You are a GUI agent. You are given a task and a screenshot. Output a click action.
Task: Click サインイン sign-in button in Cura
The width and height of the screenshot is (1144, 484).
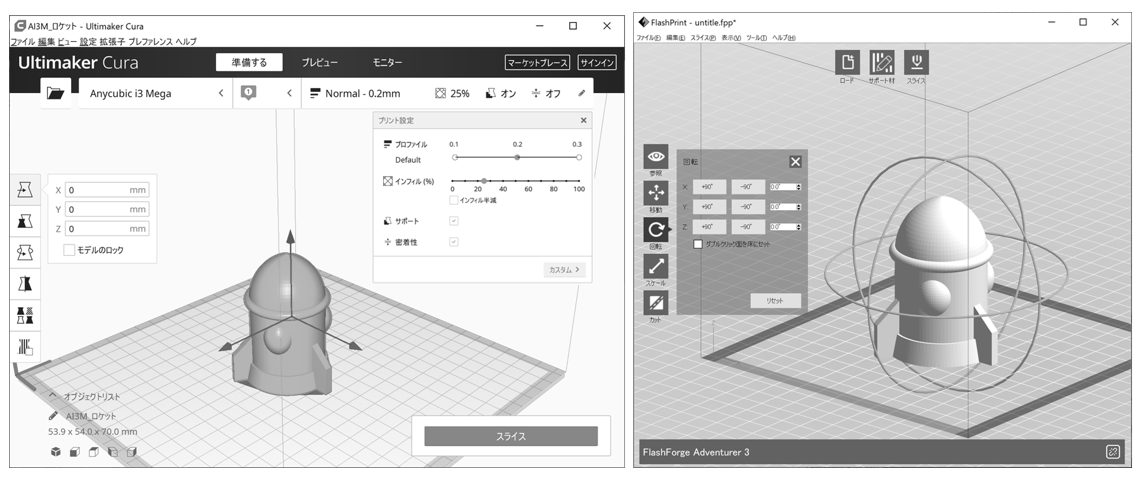(x=597, y=63)
